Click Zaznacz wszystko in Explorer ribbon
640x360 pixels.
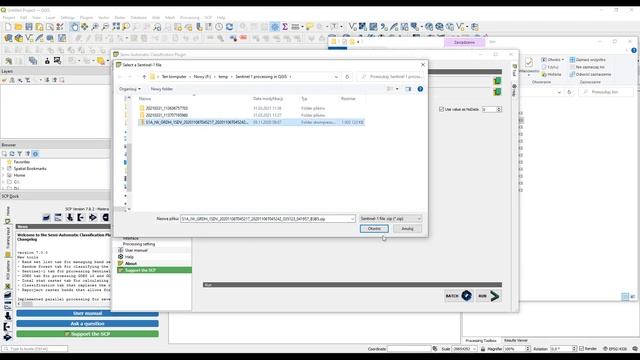pyautogui.click(x=587, y=60)
